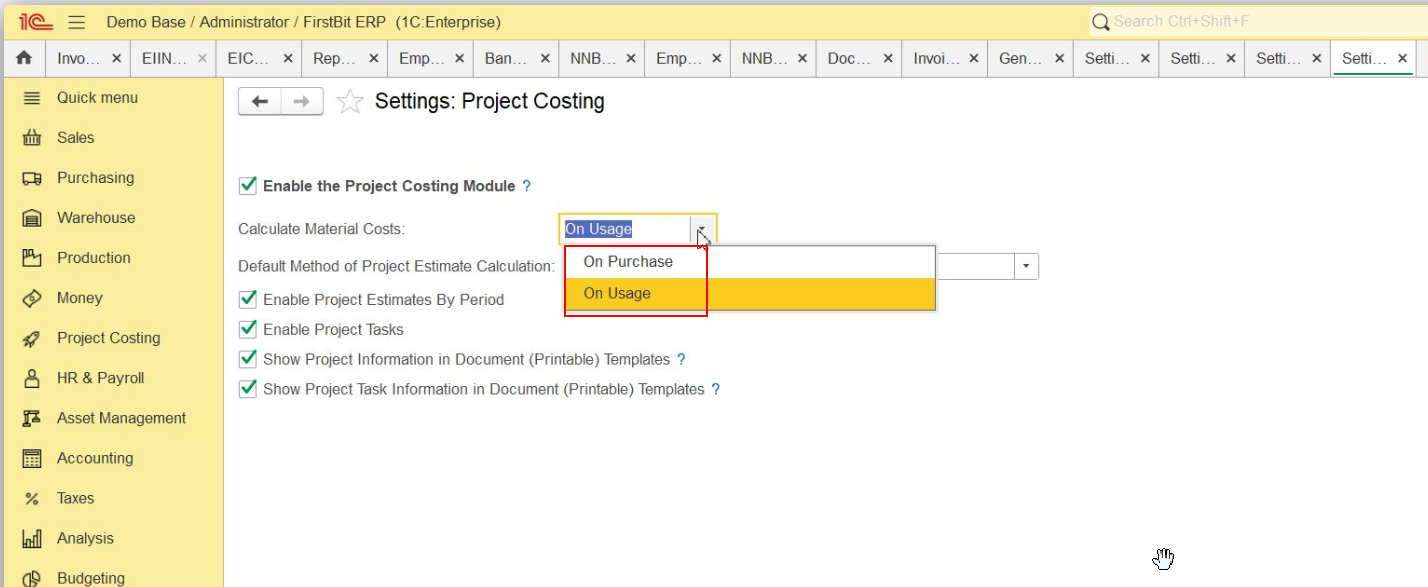Open the hamburger main menu icon
This screenshot has width=1428, height=587.
click(77, 22)
